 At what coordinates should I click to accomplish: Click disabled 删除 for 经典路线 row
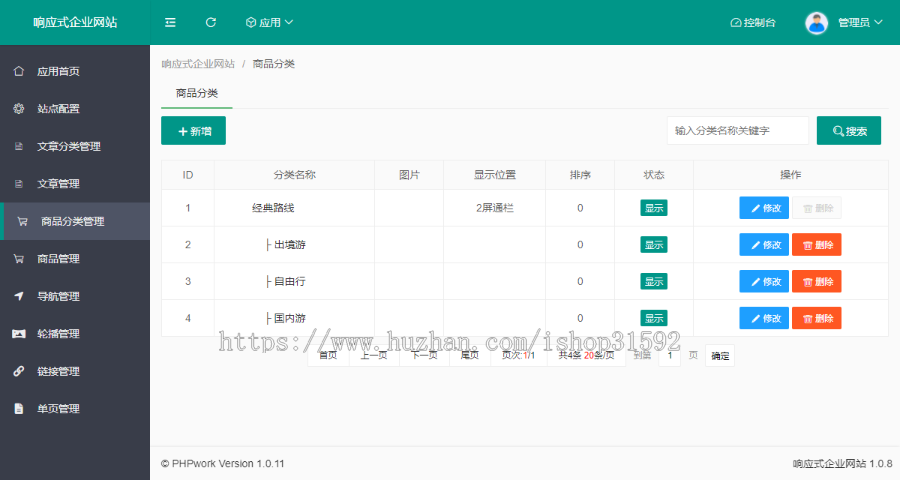pos(817,208)
